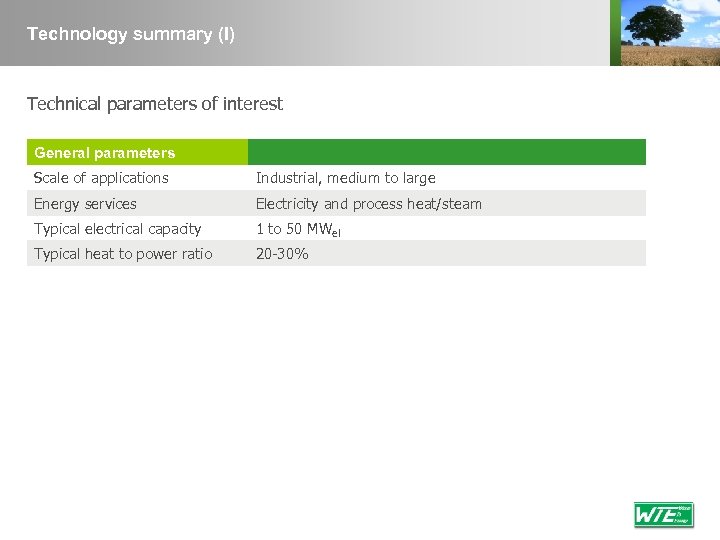
Task: Select the 'Technology summary (I)' slide title
Action: (x=131, y=34)
